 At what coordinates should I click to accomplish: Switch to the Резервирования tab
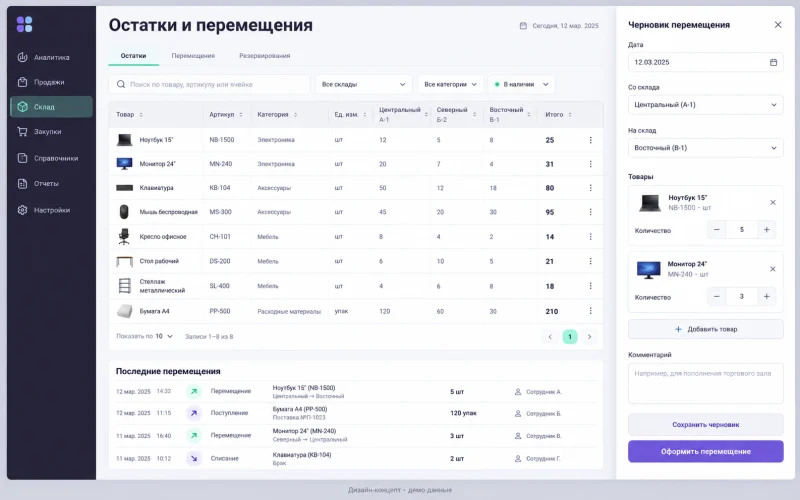(264, 56)
